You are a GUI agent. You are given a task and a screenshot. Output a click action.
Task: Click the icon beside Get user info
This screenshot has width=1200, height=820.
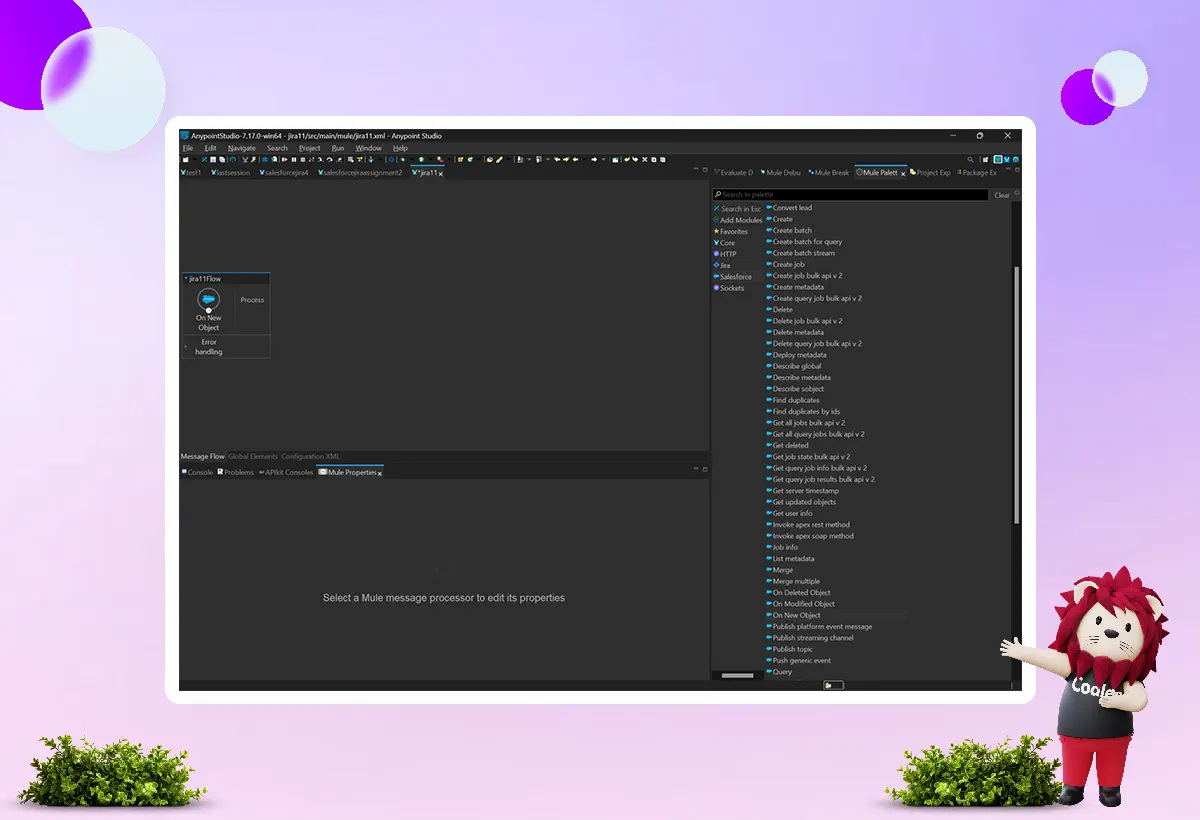(x=769, y=513)
